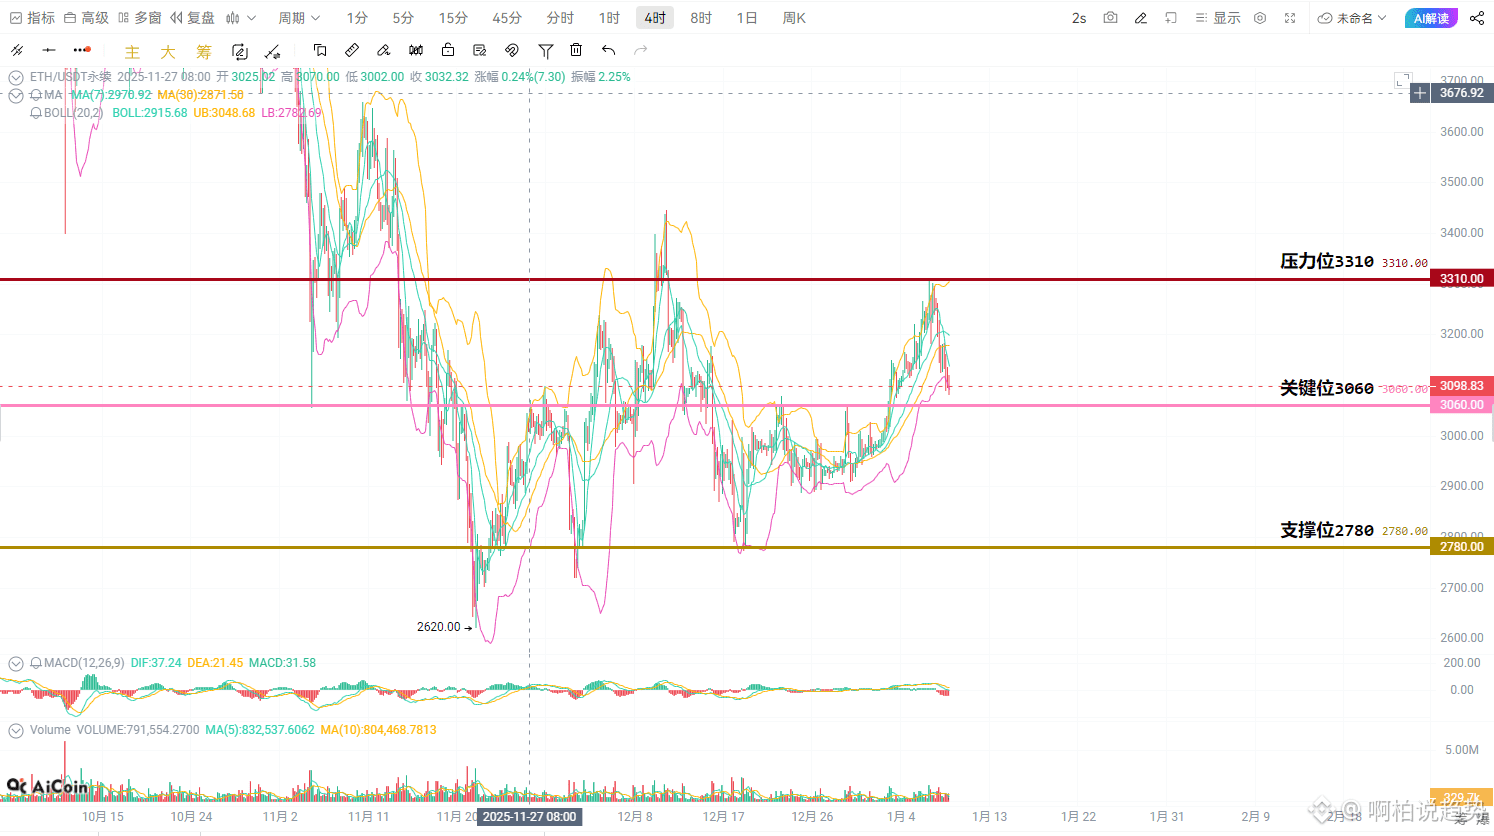
Task: Take a chart screenshot with camera icon
Action: pyautogui.click(x=1110, y=18)
